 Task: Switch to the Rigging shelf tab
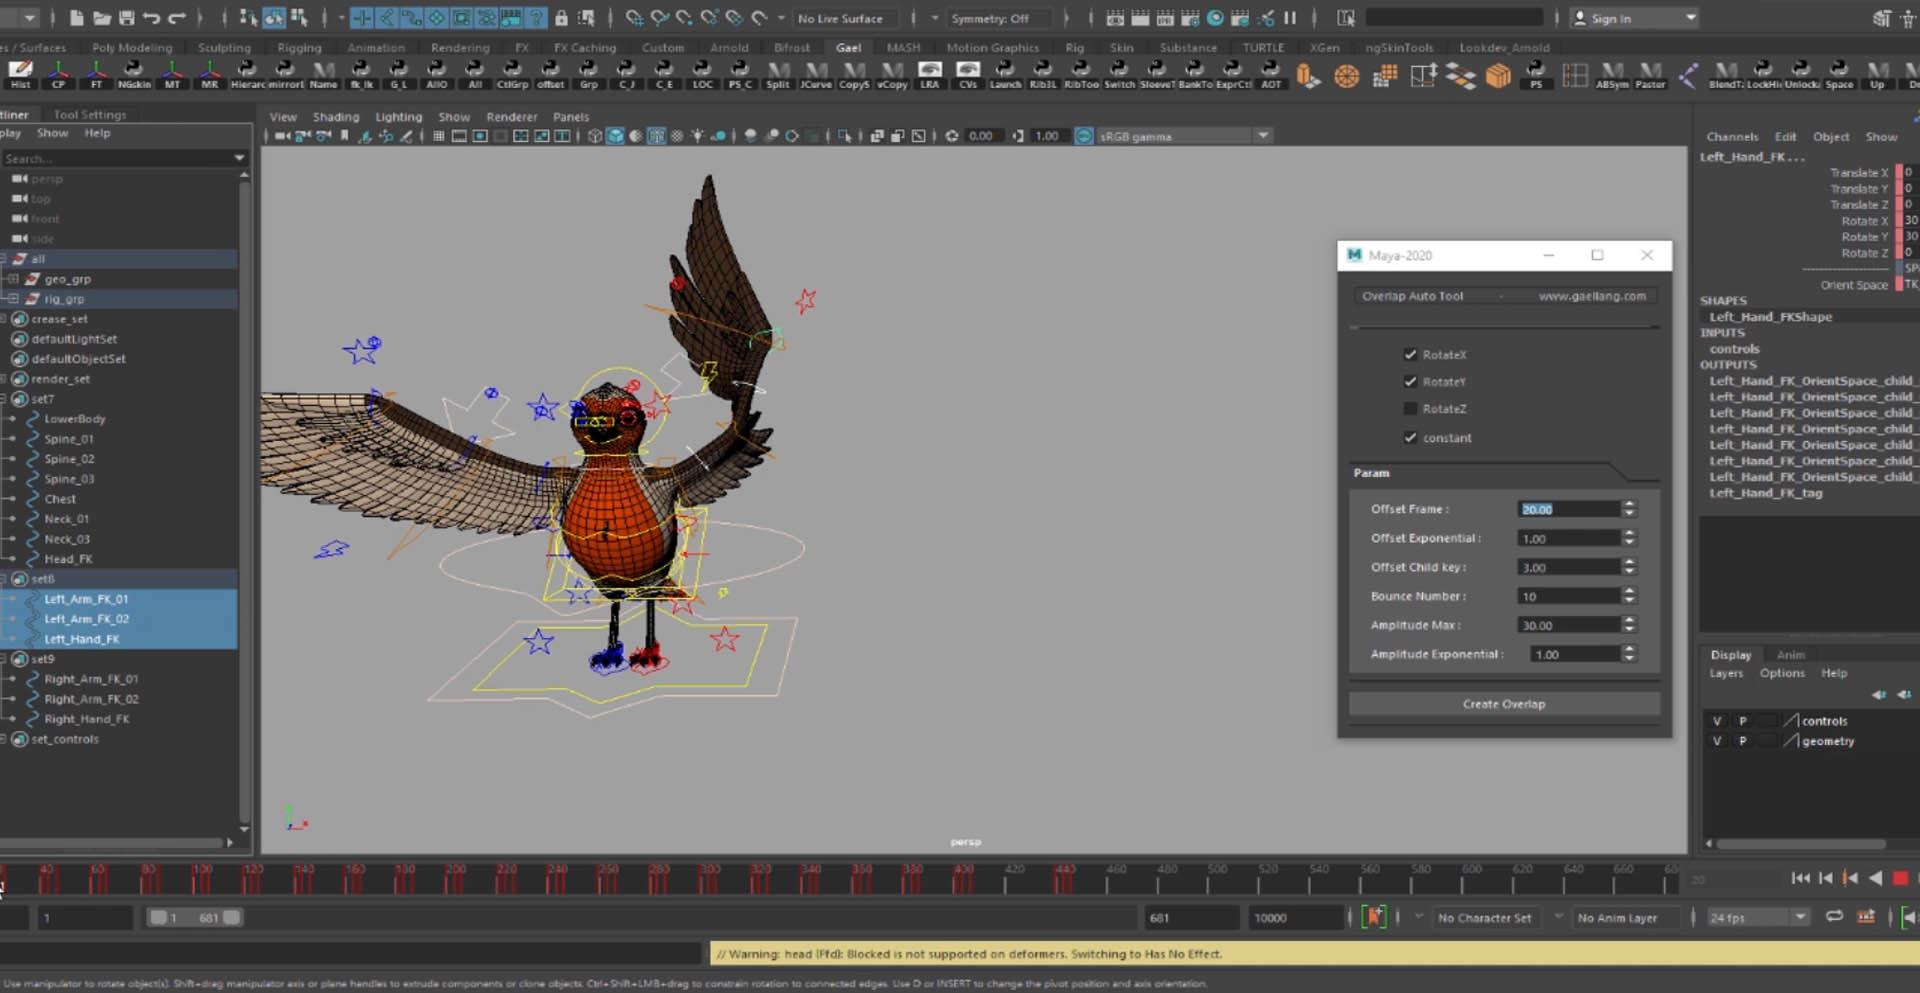pyautogui.click(x=299, y=47)
